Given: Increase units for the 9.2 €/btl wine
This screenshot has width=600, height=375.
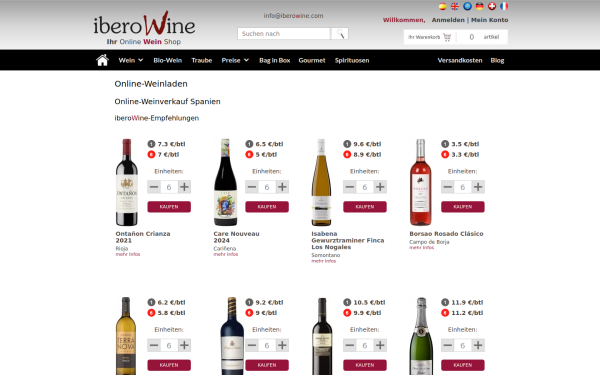Looking at the screenshot, I should pyautogui.click(x=282, y=345).
